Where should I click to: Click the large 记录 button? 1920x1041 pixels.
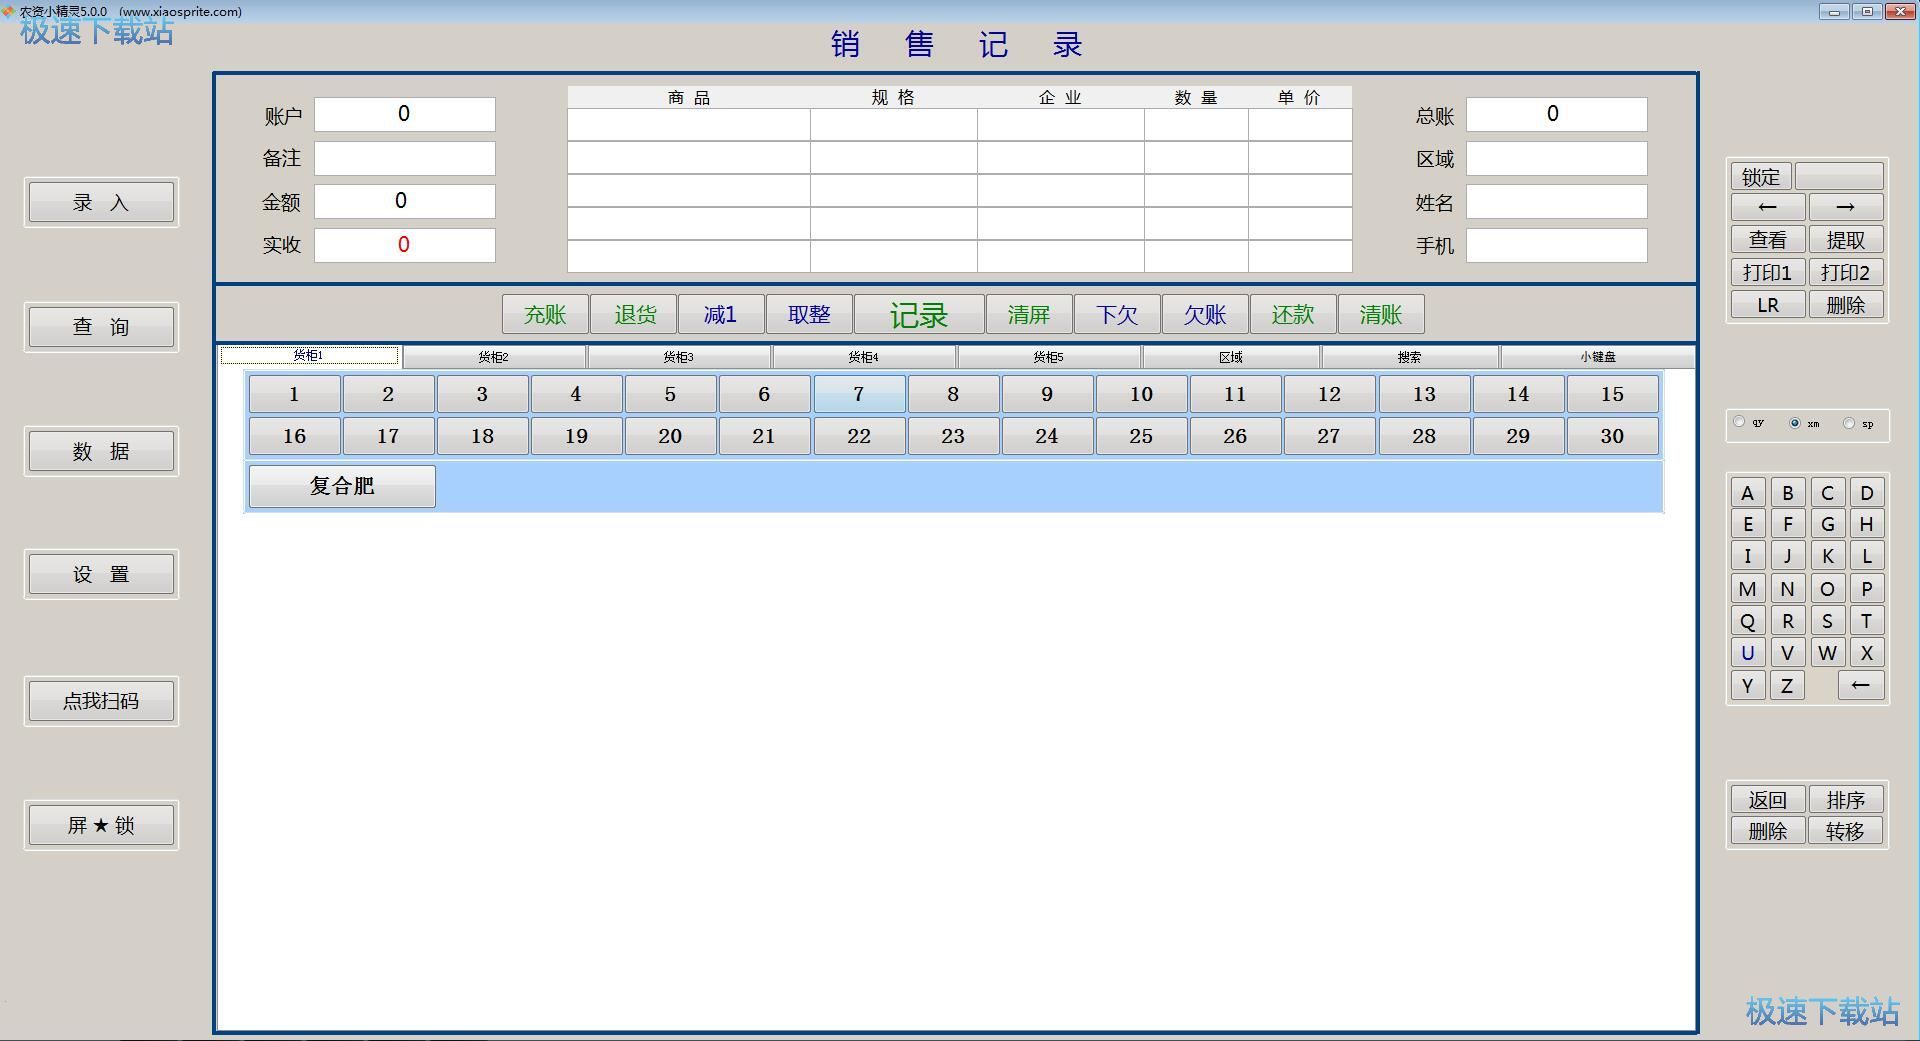pos(919,315)
